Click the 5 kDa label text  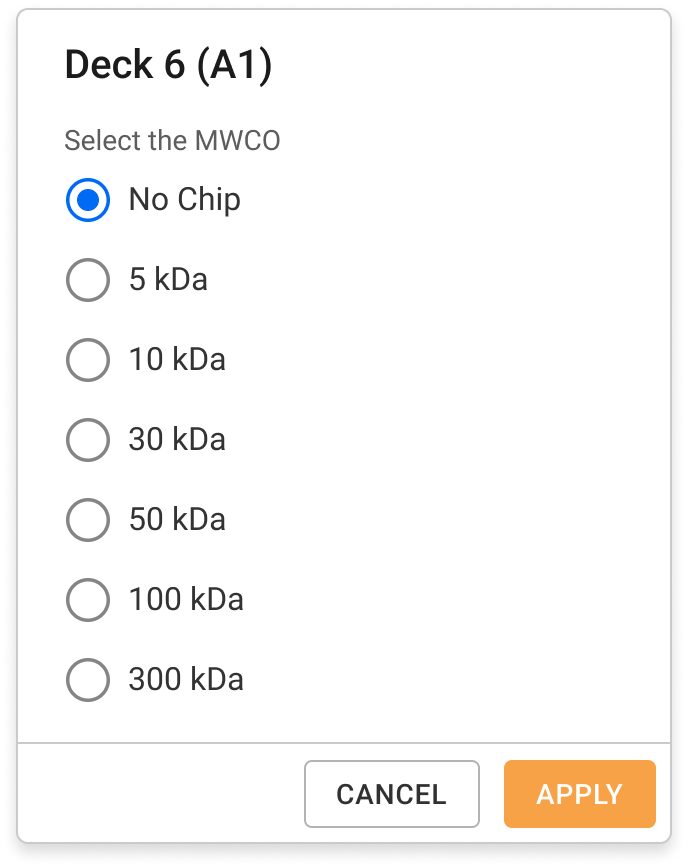click(x=166, y=280)
